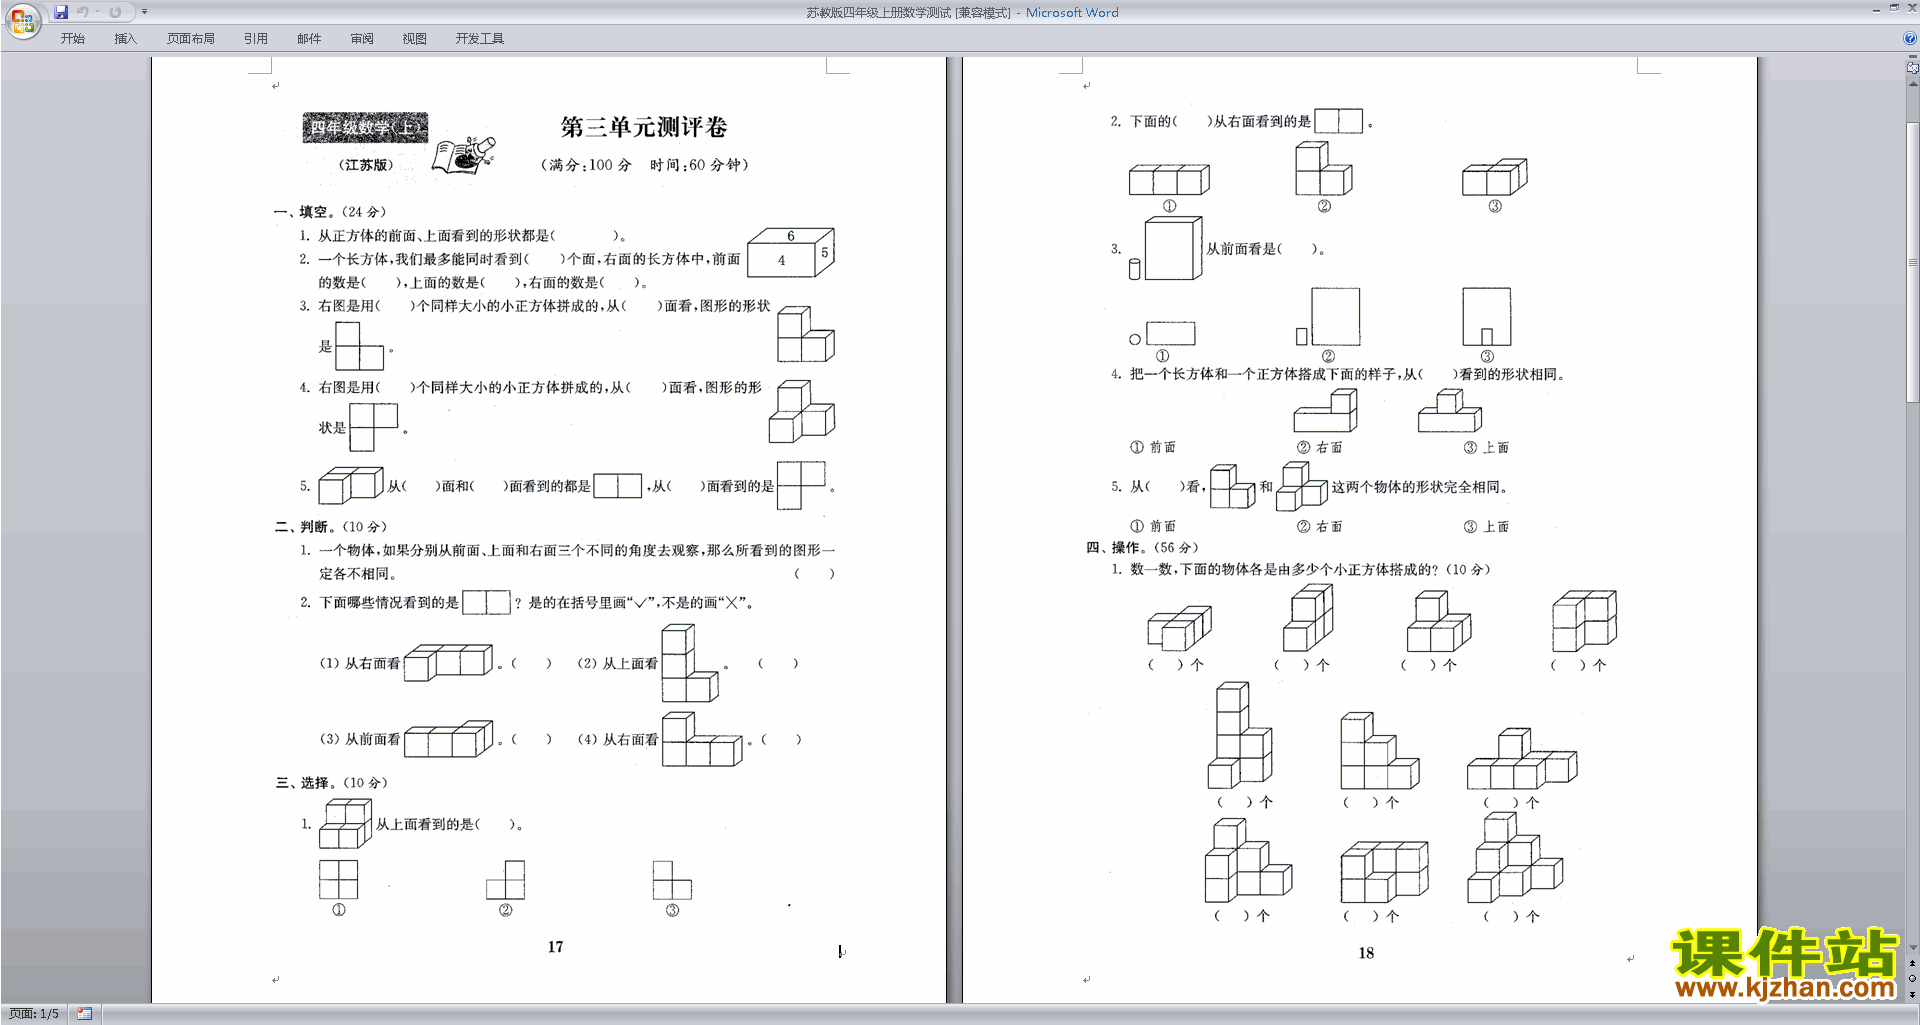
Task: Open the 审阅 tab
Action: click(362, 39)
